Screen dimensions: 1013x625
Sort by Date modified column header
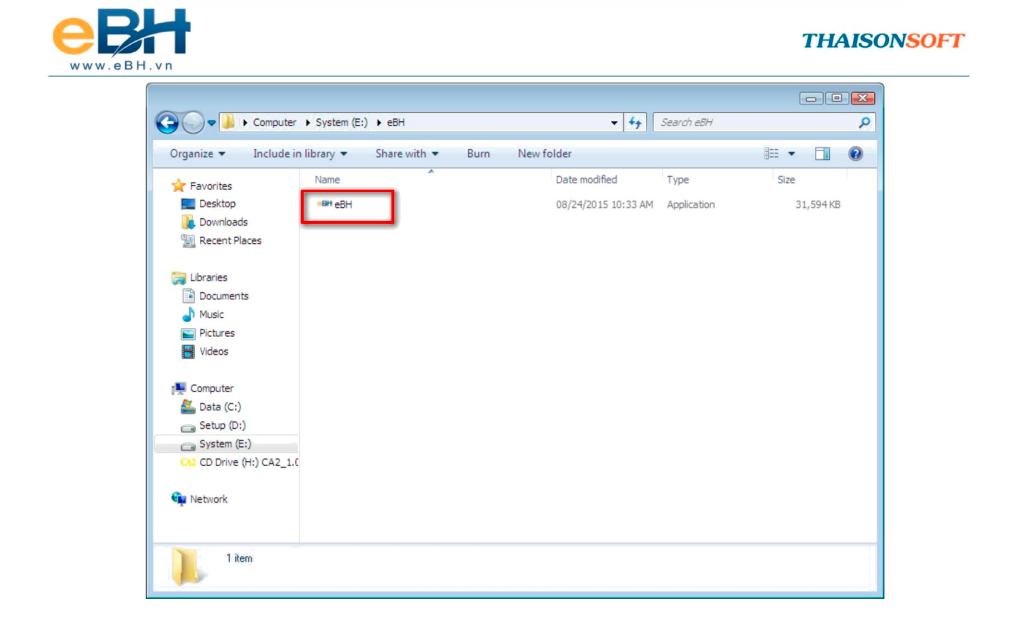click(x=586, y=180)
